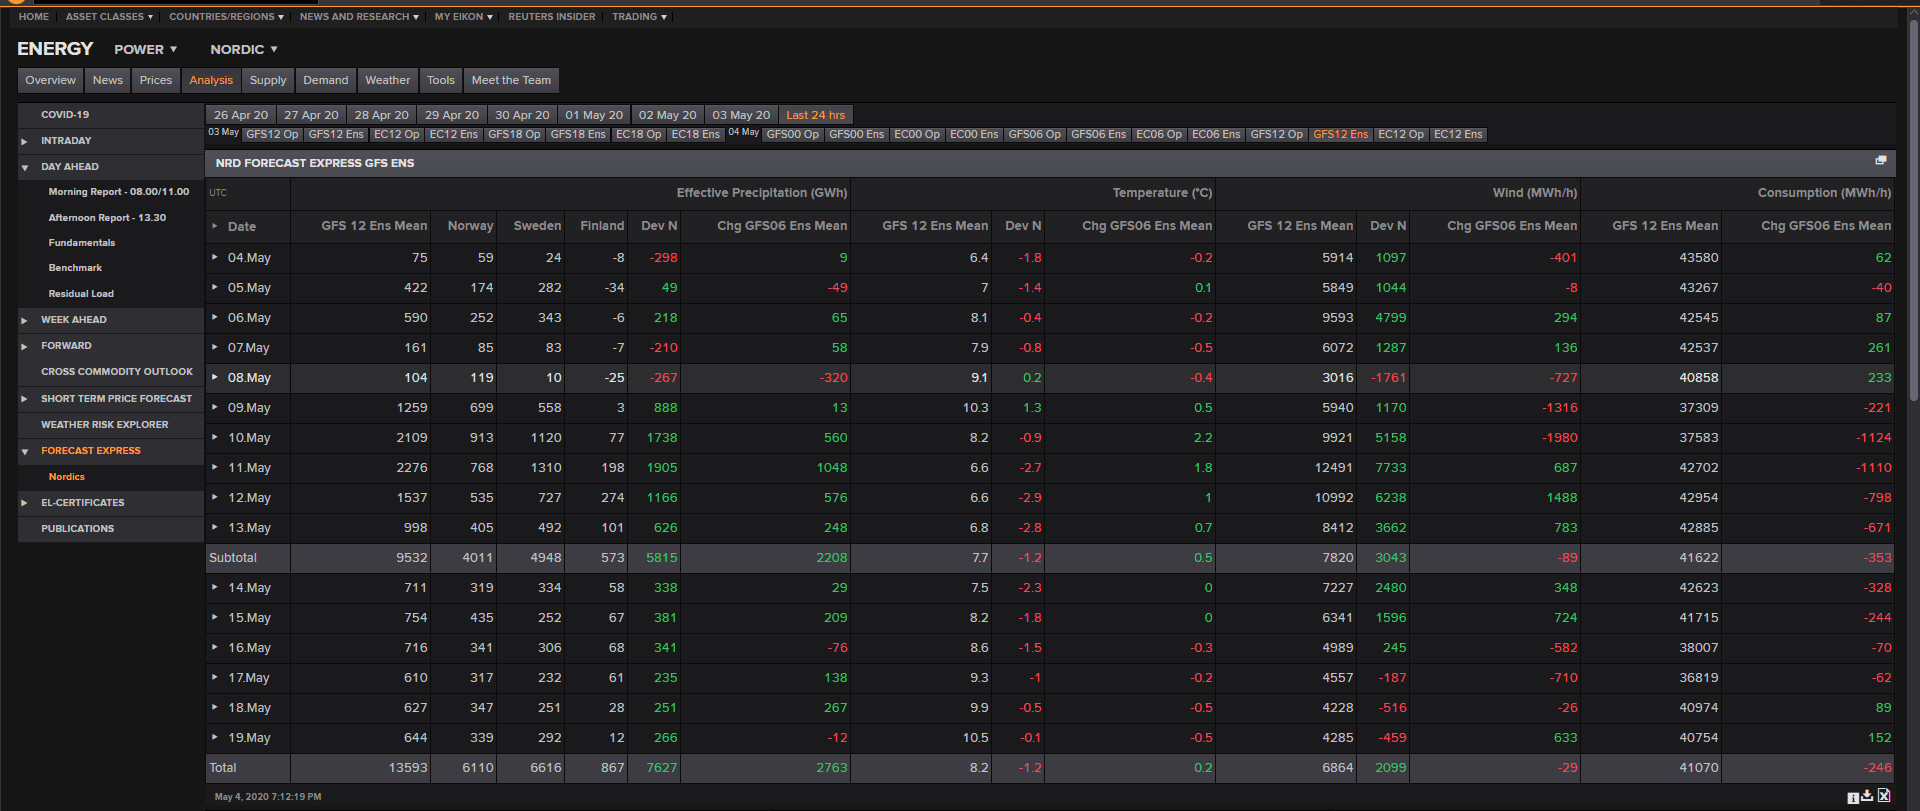1920x811 pixels.
Task: Open the Power dropdown
Action: tap(145, 49)
